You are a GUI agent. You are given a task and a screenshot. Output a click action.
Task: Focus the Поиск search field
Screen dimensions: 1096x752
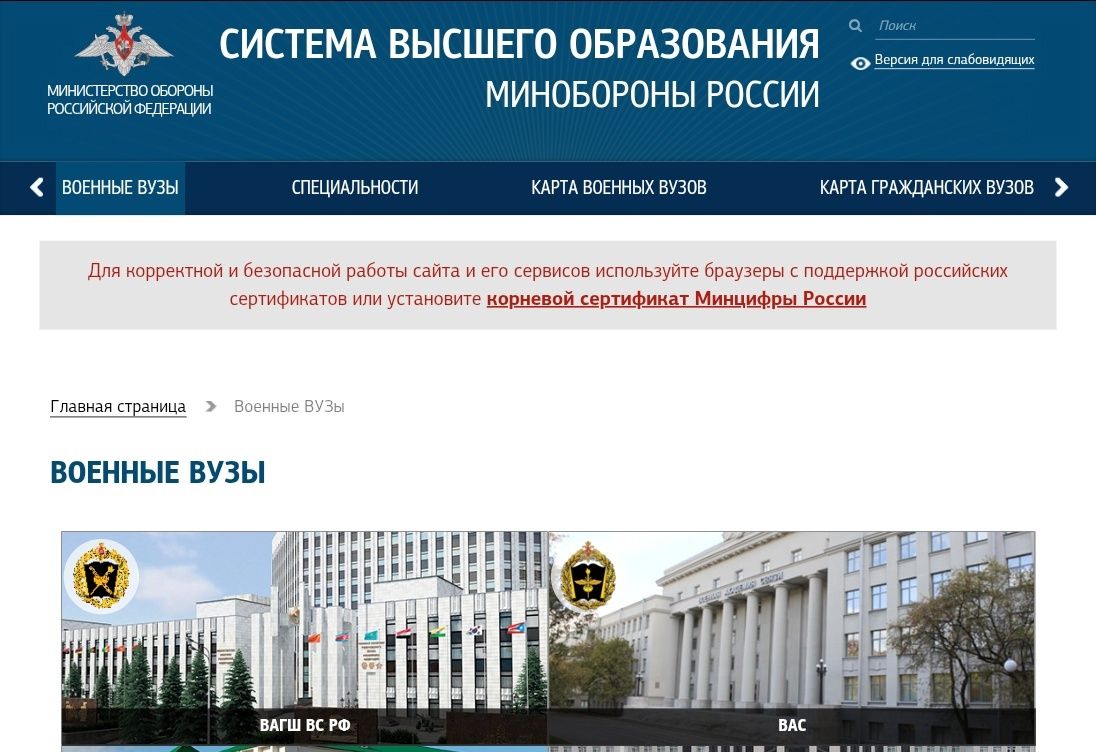(x=954, y=26)
